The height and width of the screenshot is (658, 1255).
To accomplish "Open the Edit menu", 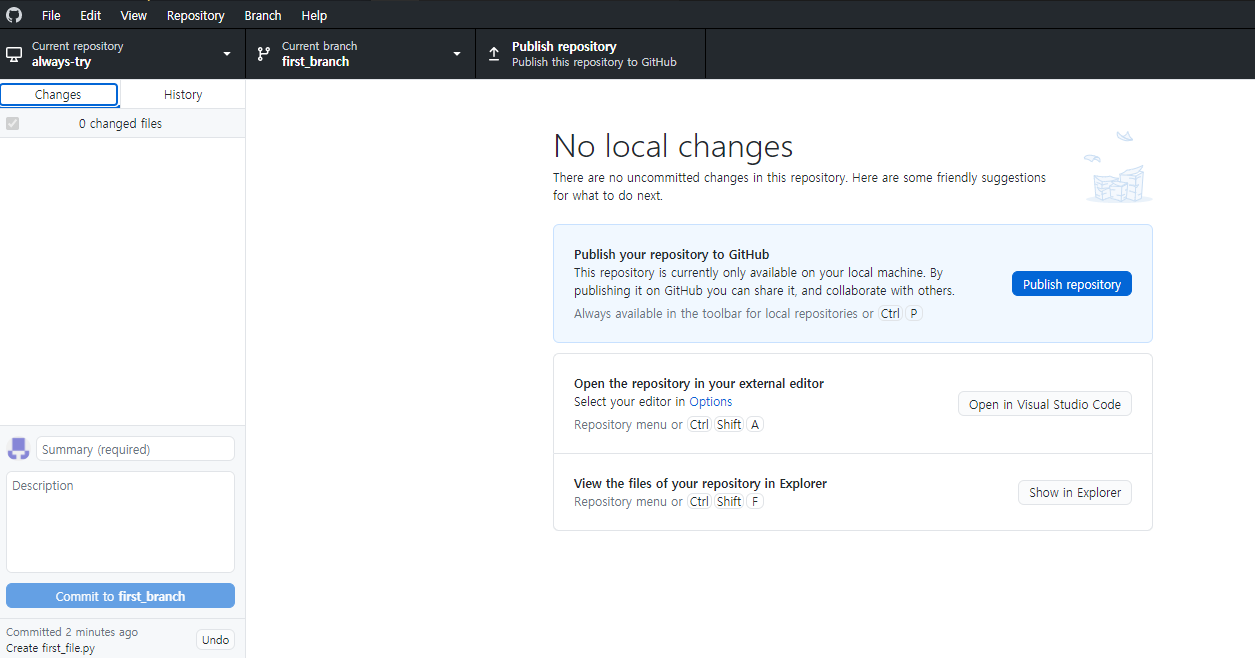I will point(91,15).
